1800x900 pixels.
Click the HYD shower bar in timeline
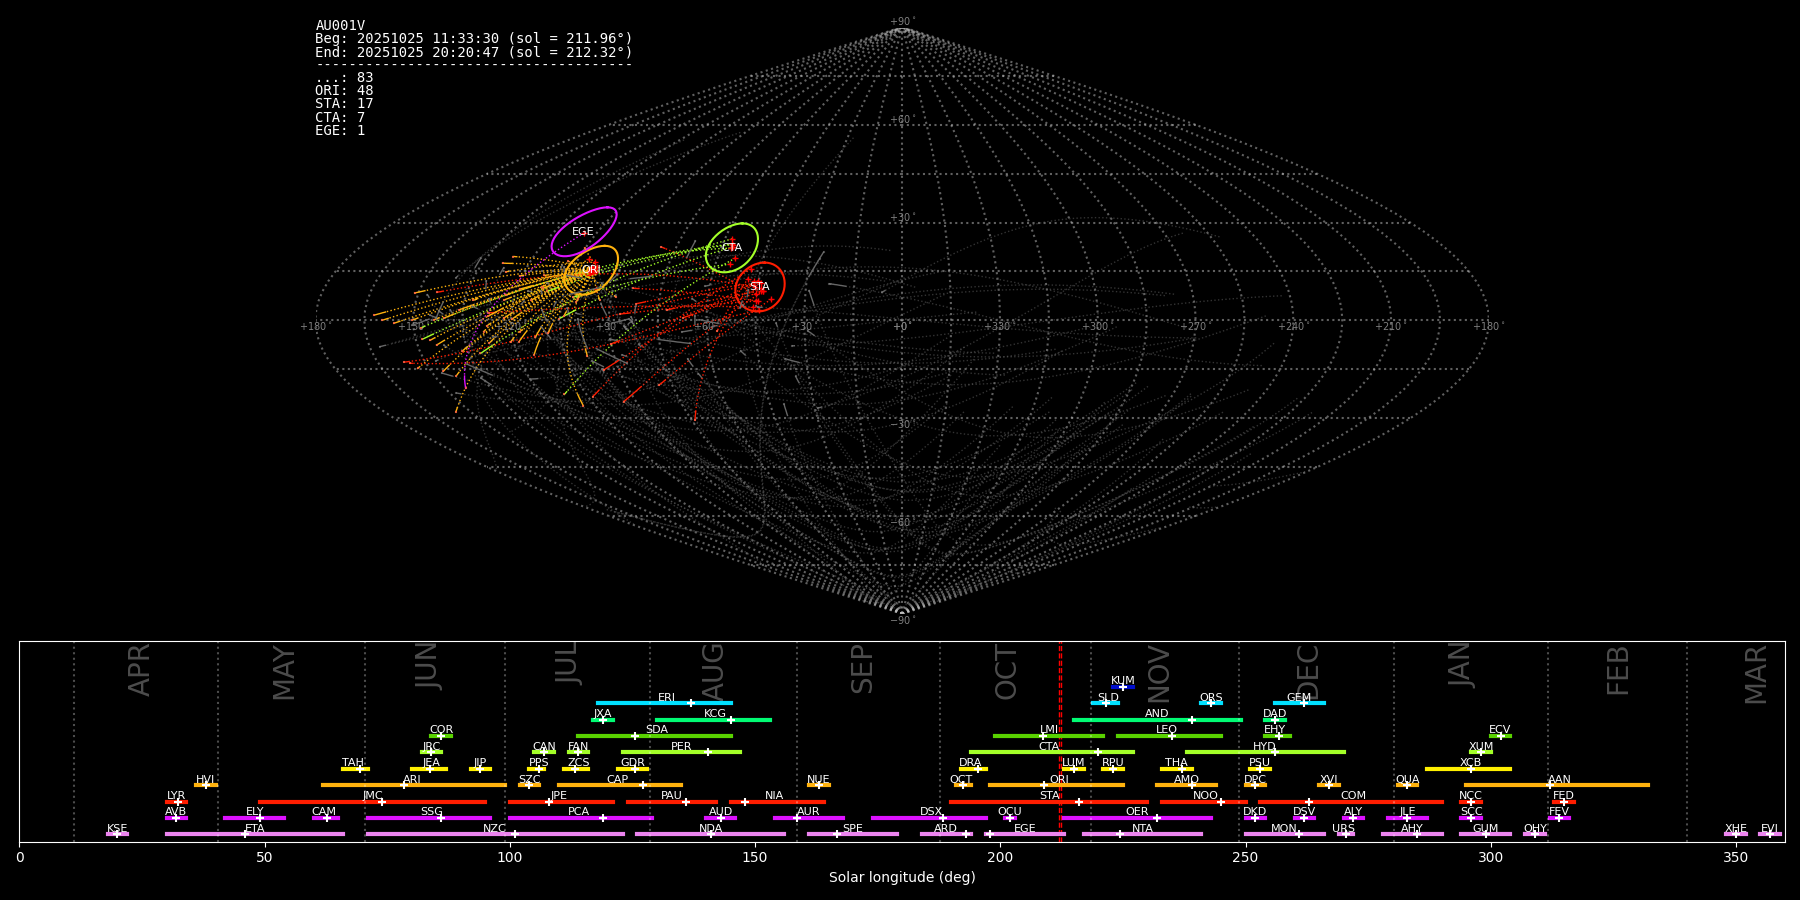tap(1265, 752)
